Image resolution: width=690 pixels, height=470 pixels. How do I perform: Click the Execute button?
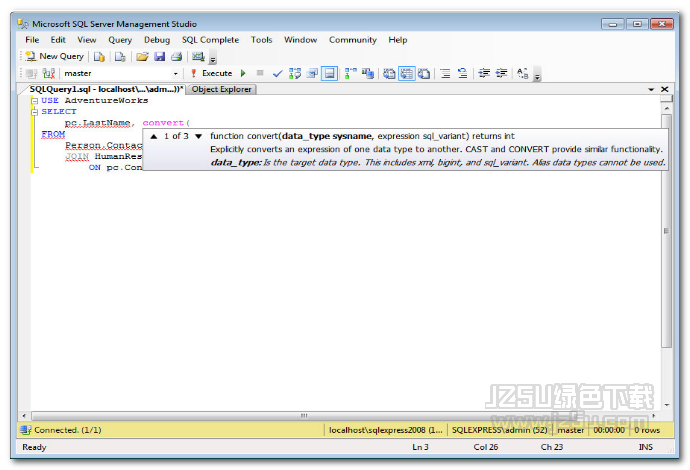point(212,73)
